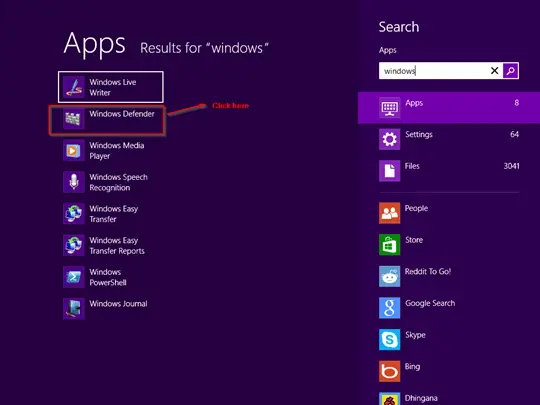Click 'Windows Easy Transfer Reports' text
Viewport: 540px width, 405px height.
(117, 246)
